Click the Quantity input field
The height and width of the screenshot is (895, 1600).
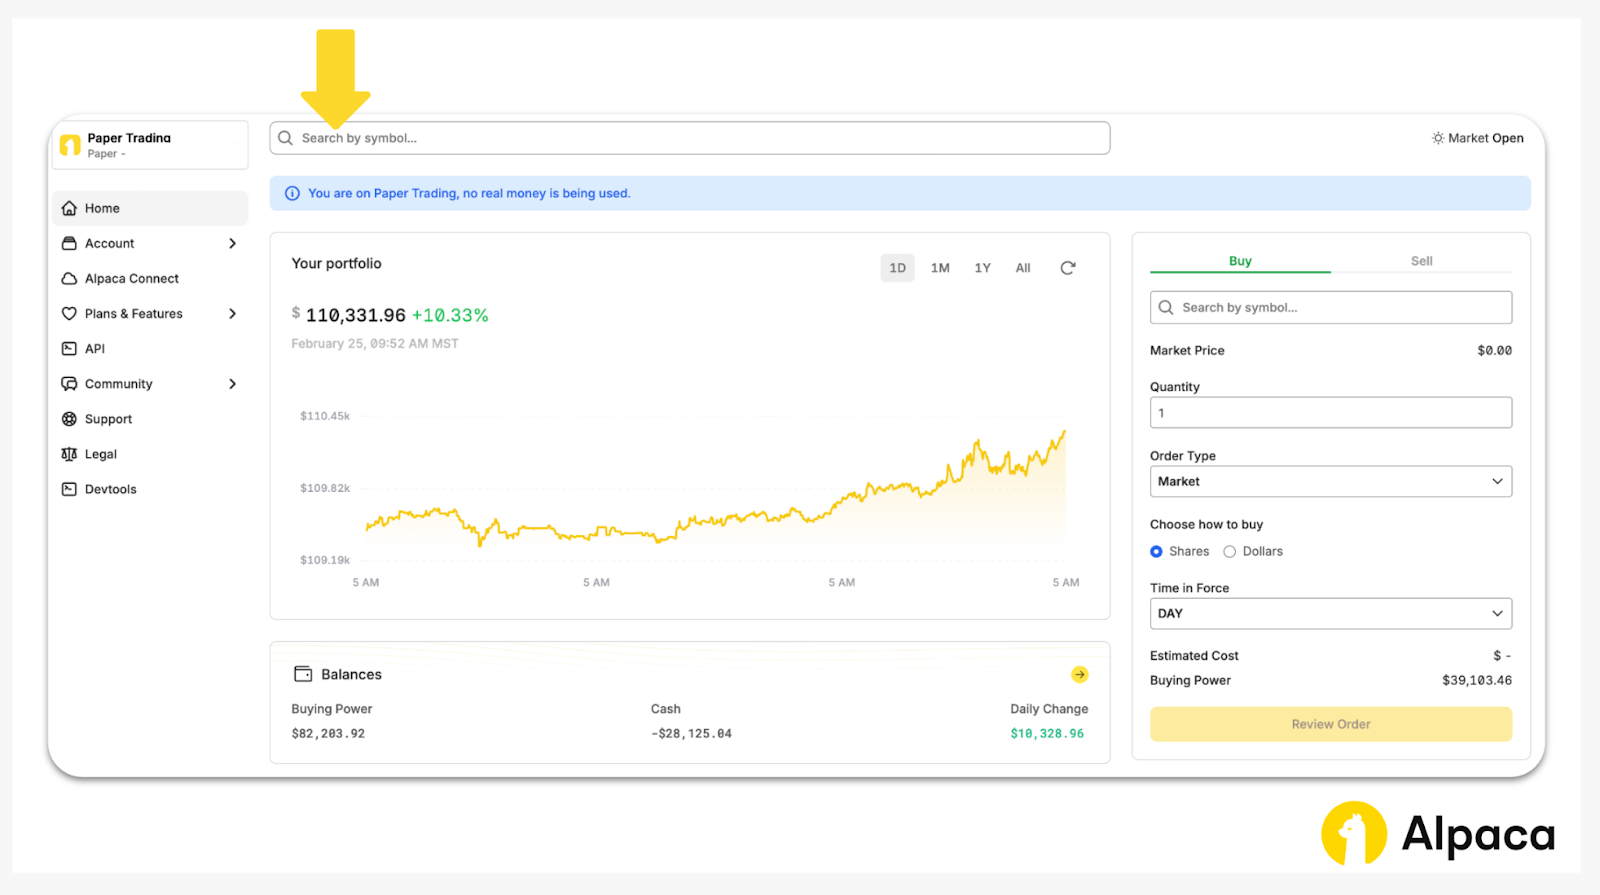coord(1330,413)
